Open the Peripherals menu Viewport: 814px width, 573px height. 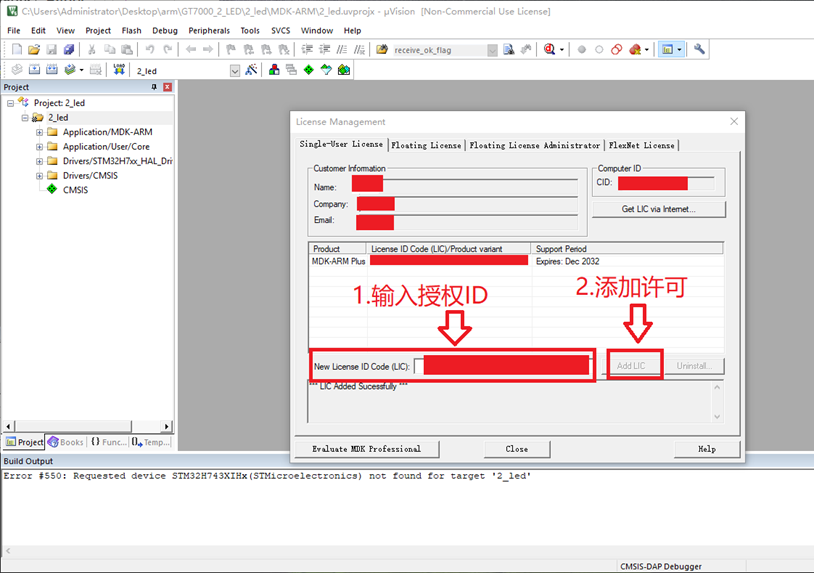209,31
